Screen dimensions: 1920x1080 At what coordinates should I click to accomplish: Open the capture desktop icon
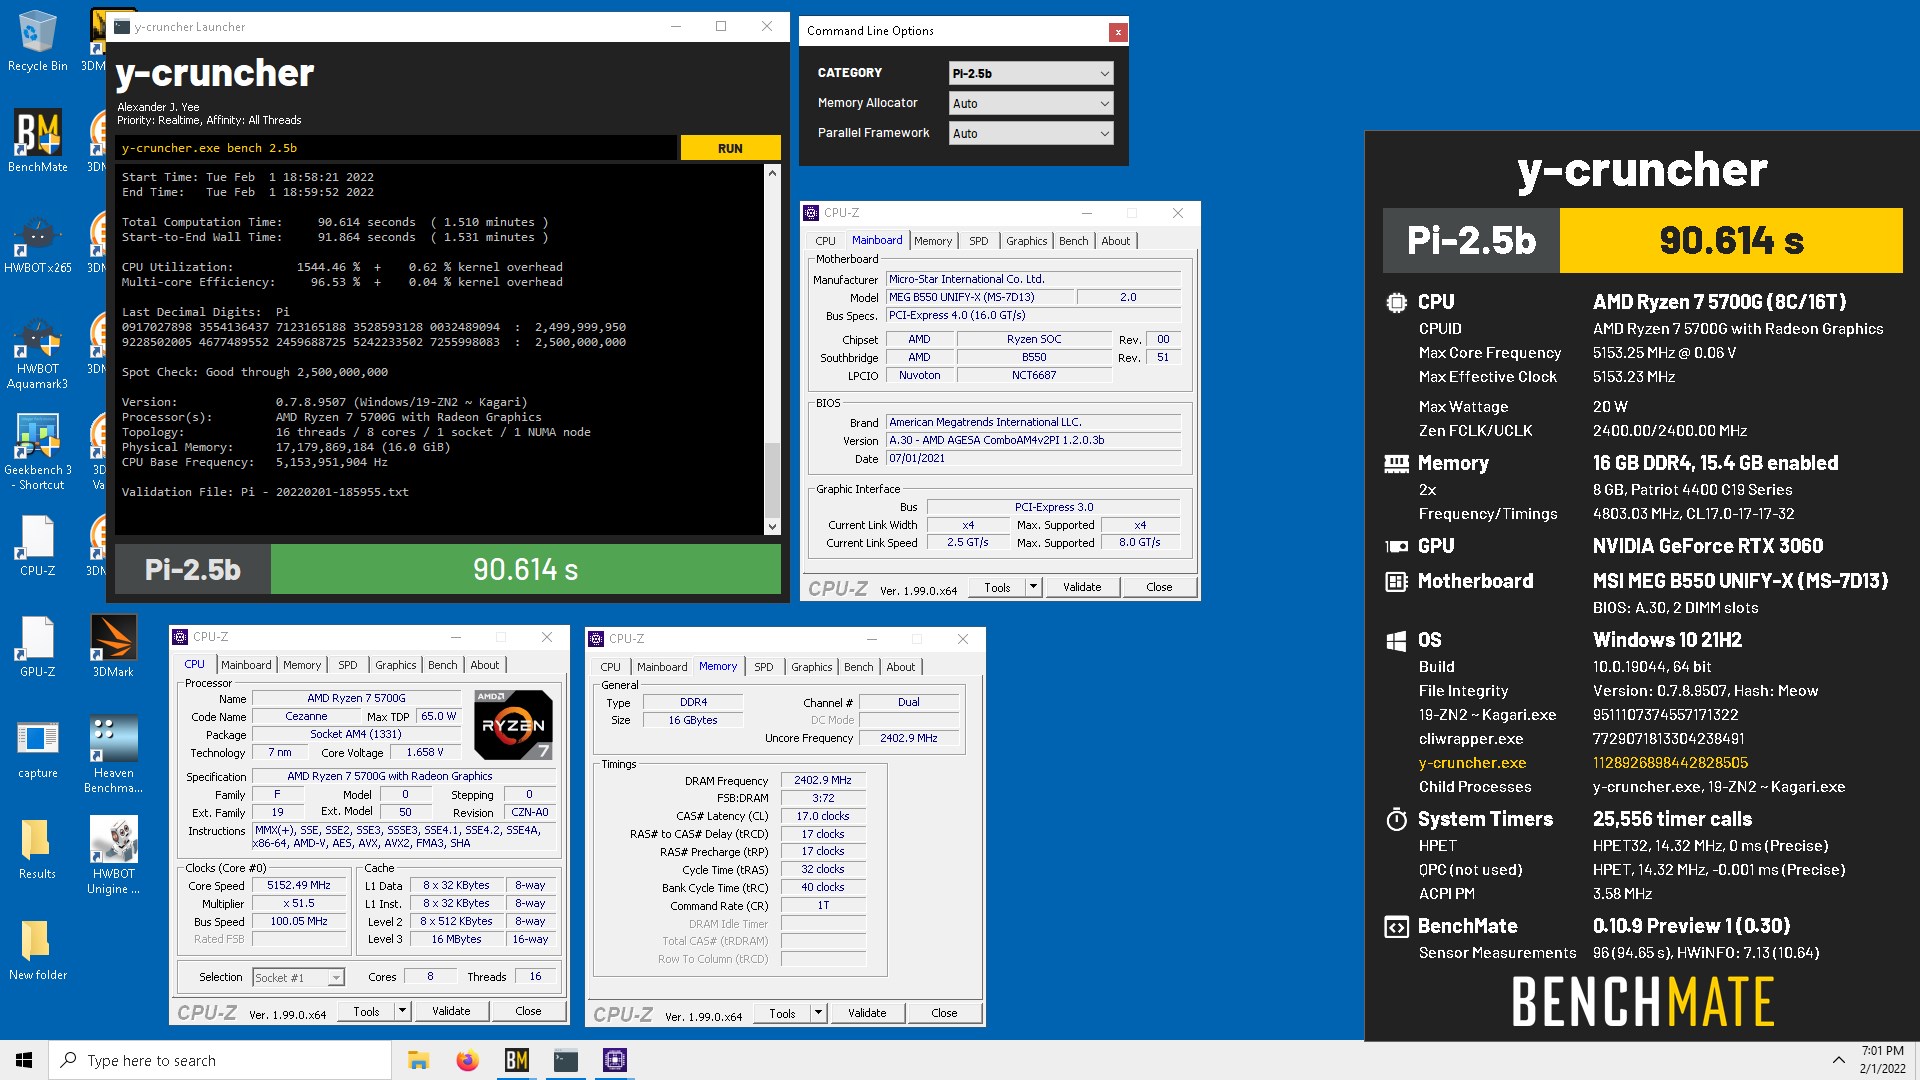(x=37, y=747)
